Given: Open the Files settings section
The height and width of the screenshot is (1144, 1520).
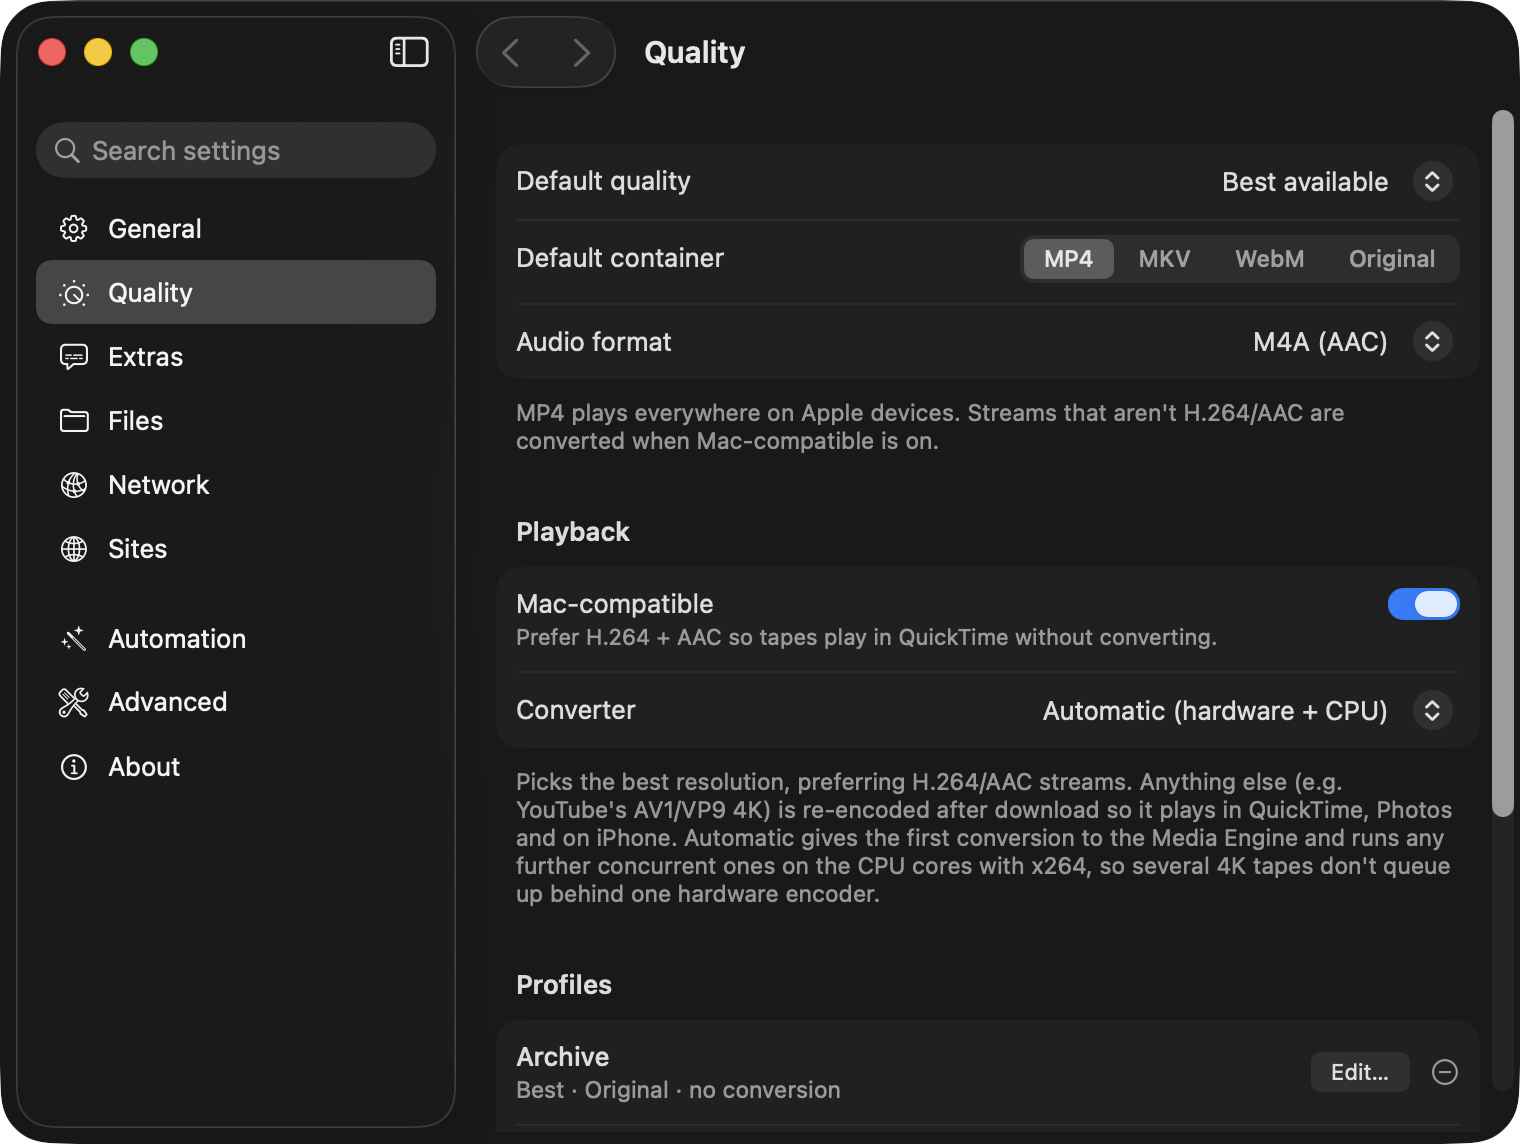Looking at the screenshot, I should tap(236, 421).
